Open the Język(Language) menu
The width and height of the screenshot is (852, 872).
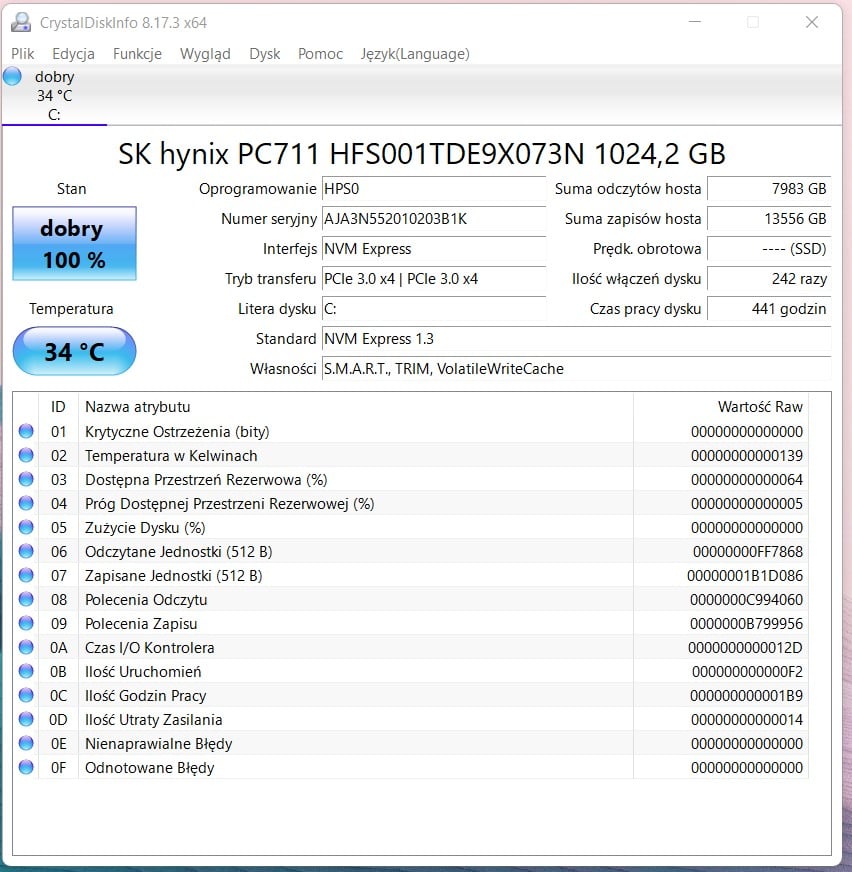(415, 54)
